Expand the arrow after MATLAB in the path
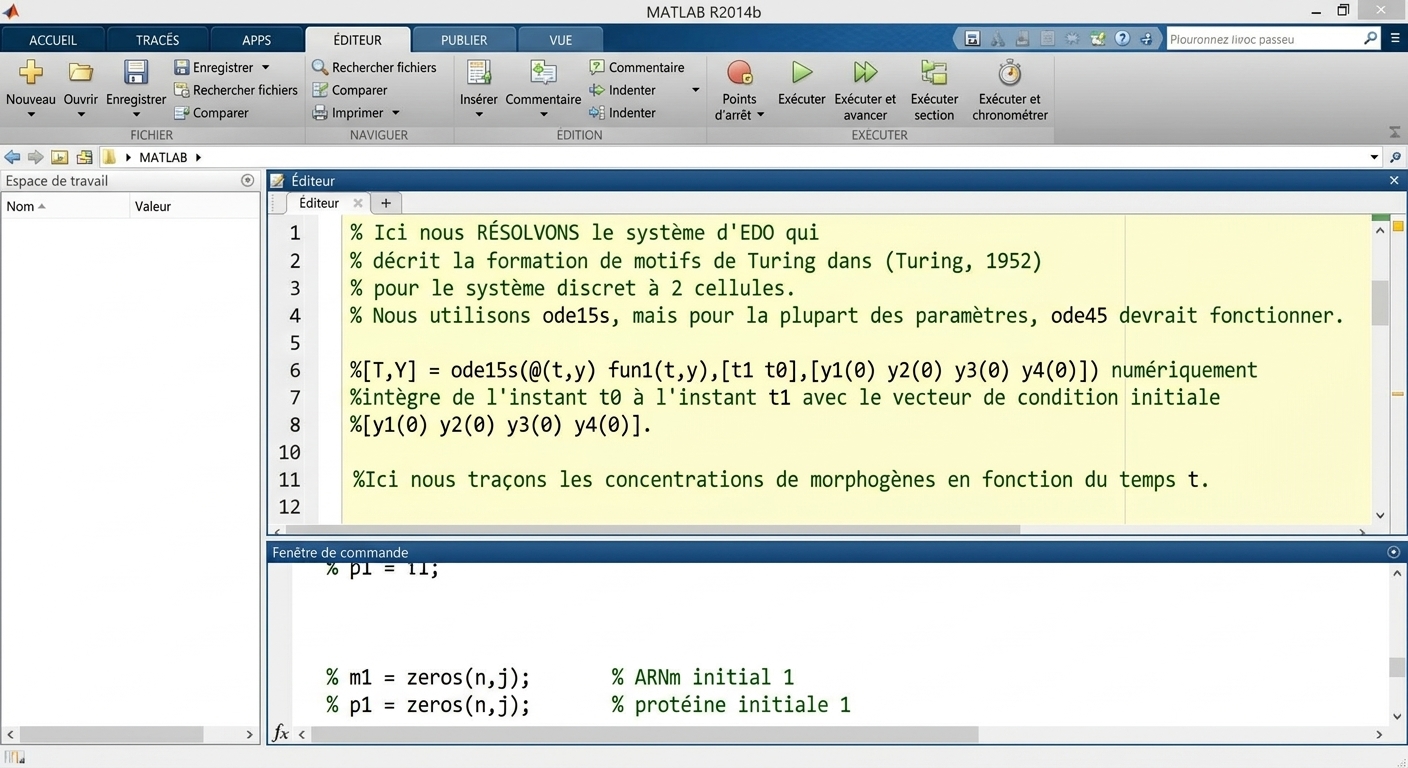1408x768 pixels. [x=198, y=157]
